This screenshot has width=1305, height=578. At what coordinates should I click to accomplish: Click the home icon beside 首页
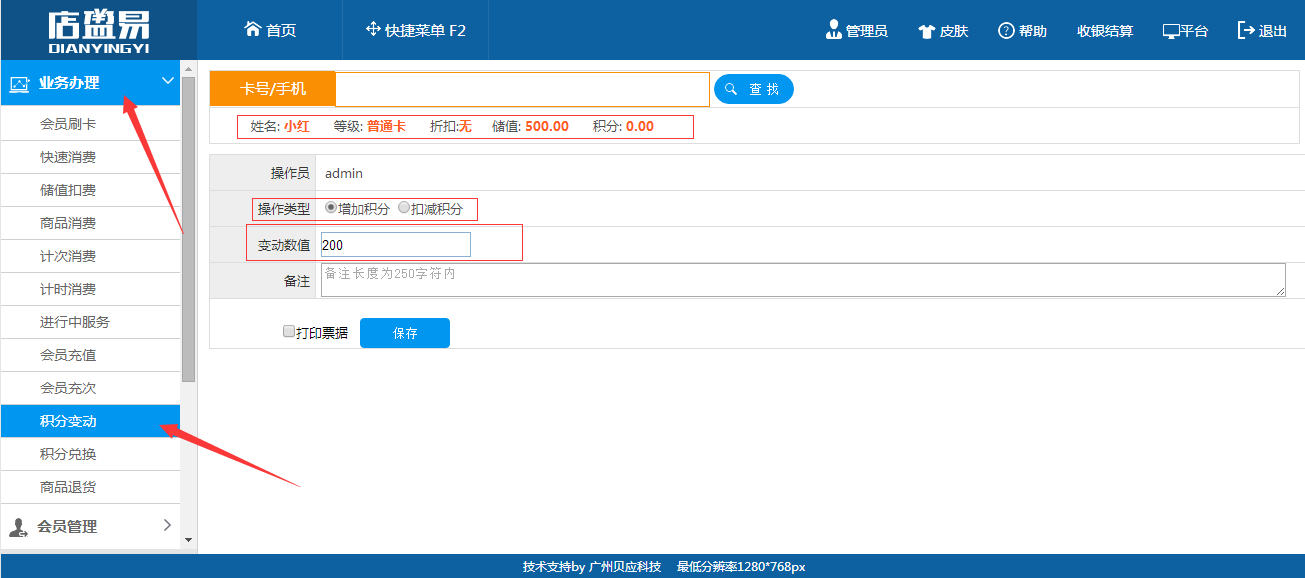pyautogui.click(x=253, y=29)
